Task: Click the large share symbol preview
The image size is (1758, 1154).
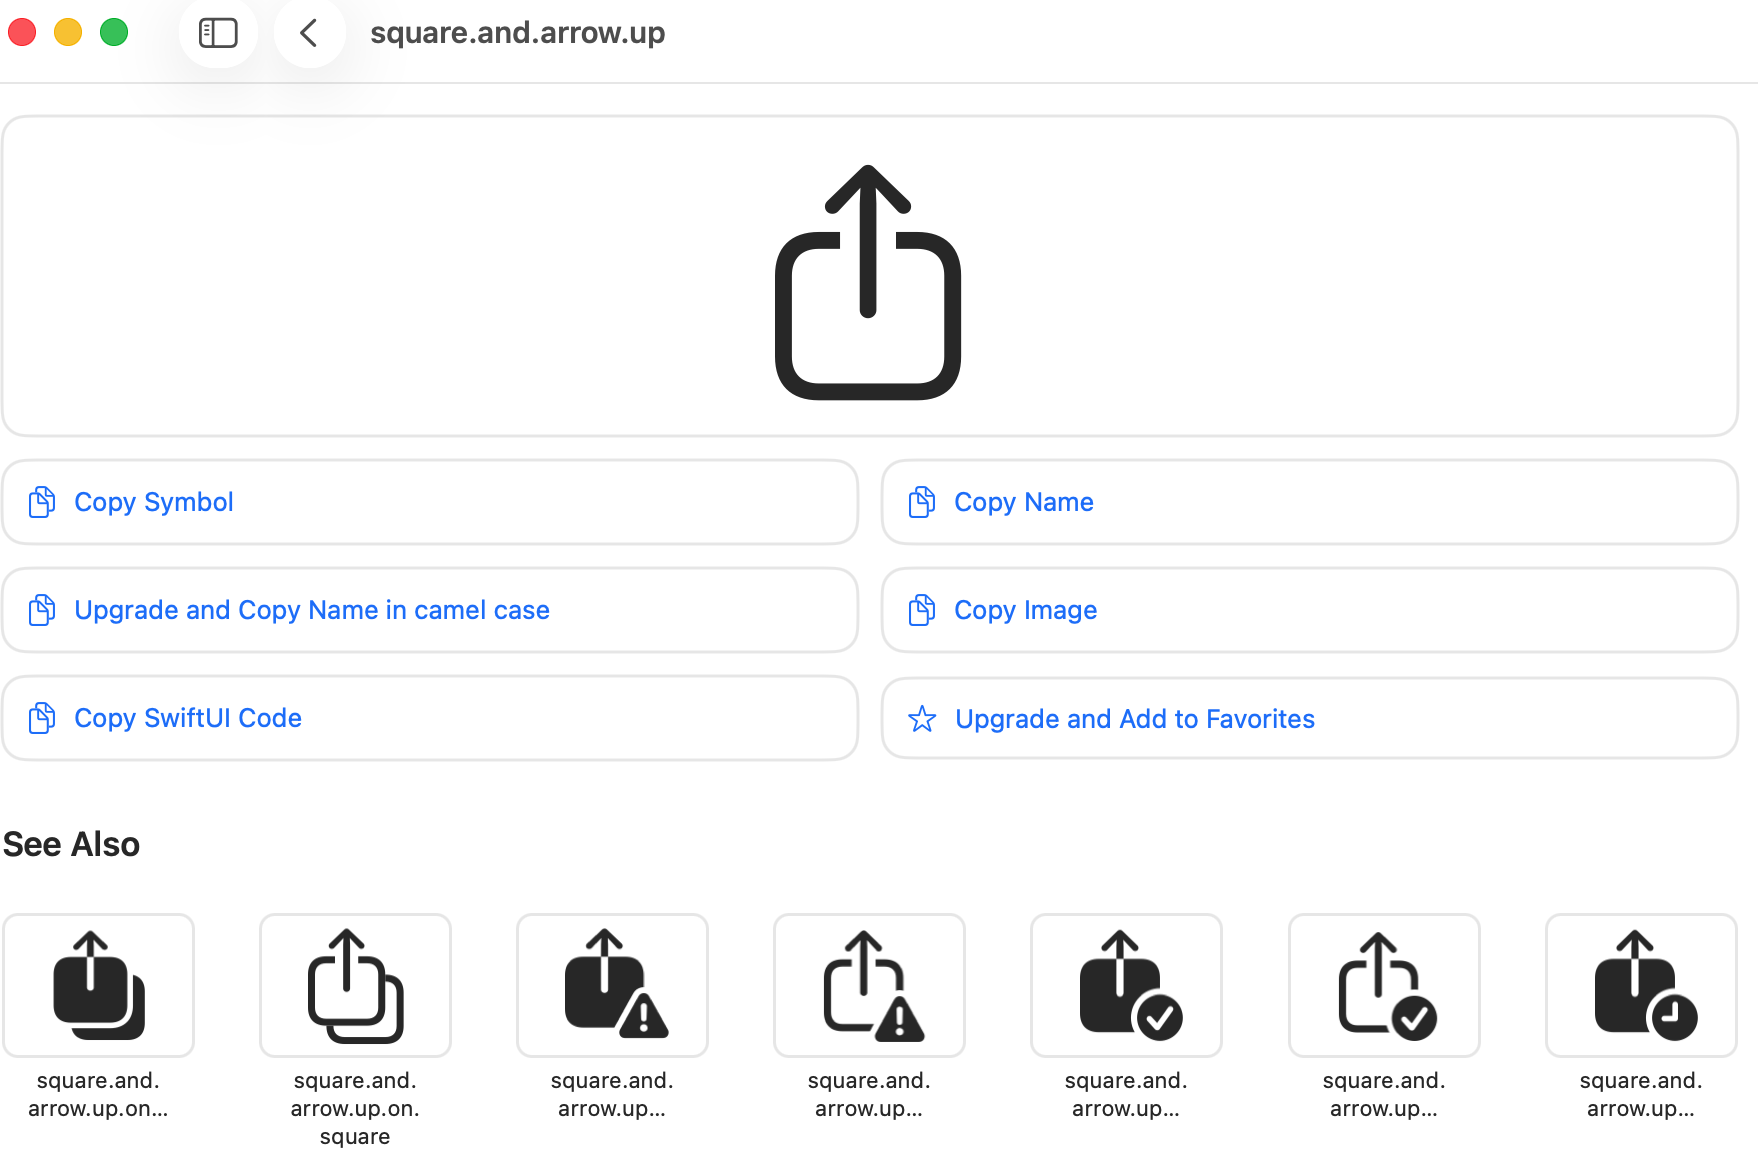Action: point(868,282)
